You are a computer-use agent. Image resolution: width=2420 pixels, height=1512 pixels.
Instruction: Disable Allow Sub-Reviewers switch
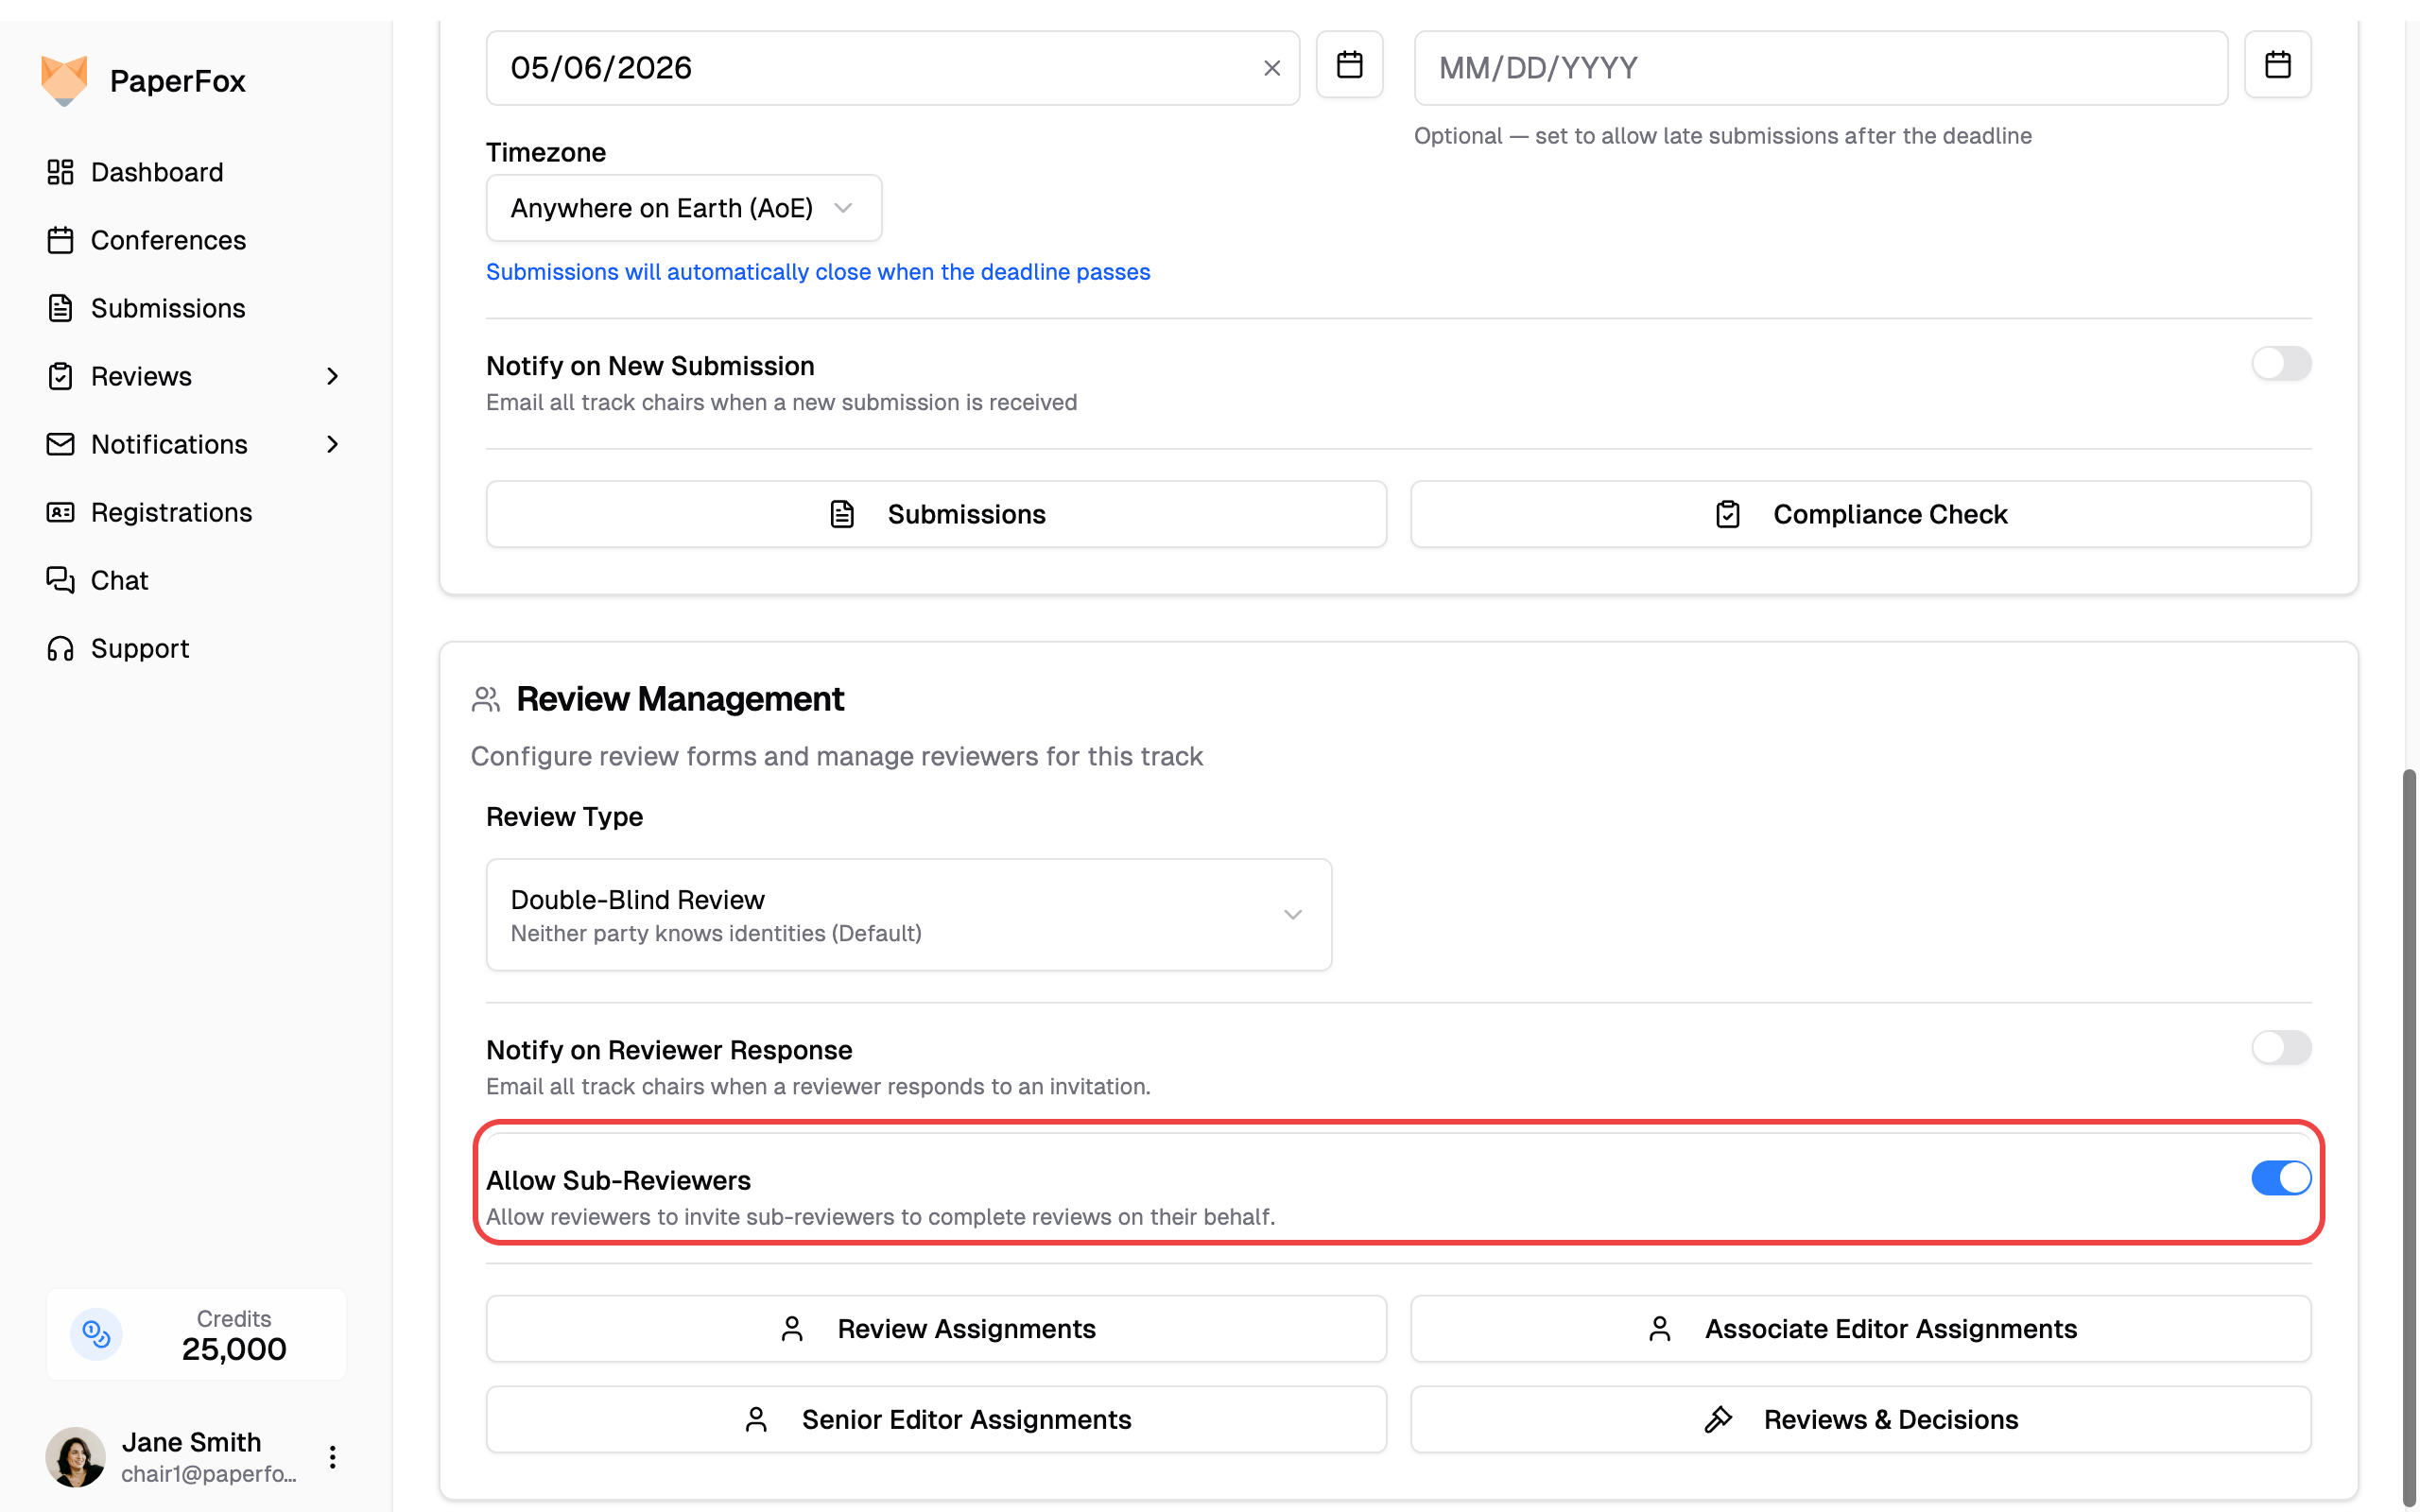coord(2280,1178)
